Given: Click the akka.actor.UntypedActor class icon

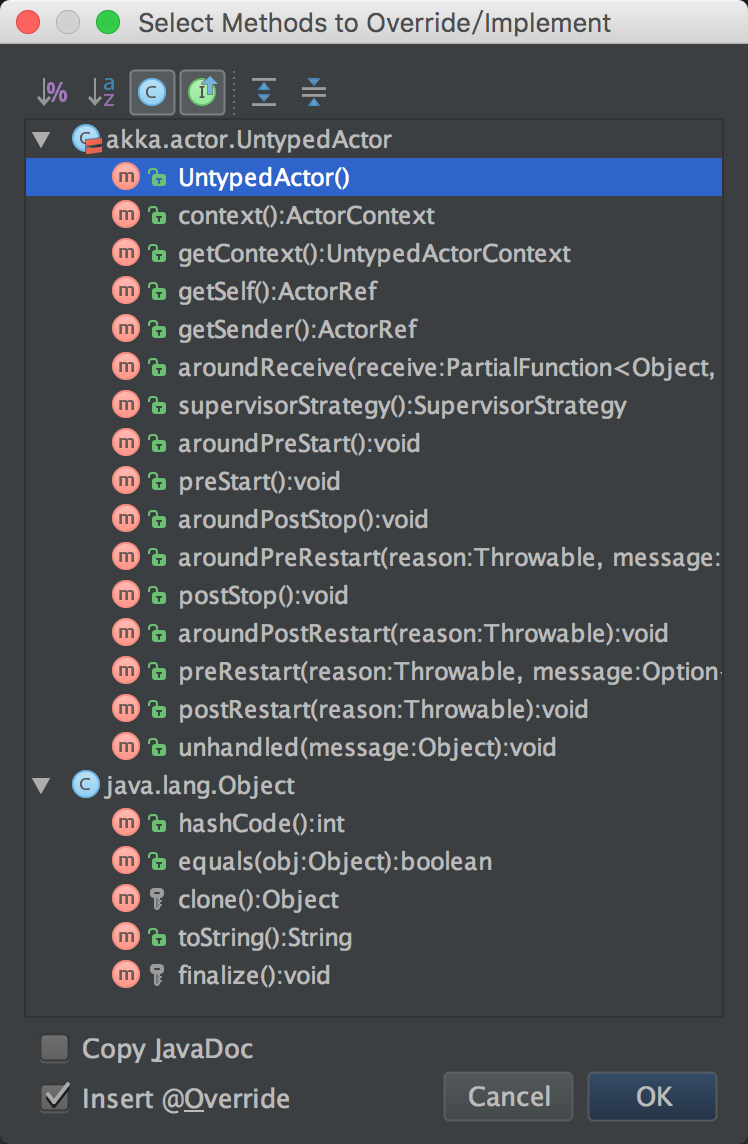Looking at the screenshot, I should pyautogui.click(x=86, y=140).
